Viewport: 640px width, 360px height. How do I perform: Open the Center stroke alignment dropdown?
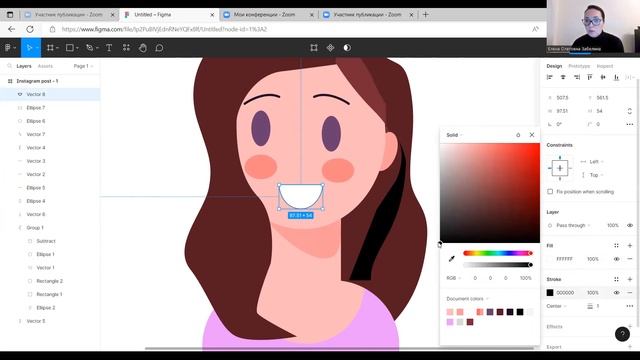pyautogui.click(x=556, y=306)
